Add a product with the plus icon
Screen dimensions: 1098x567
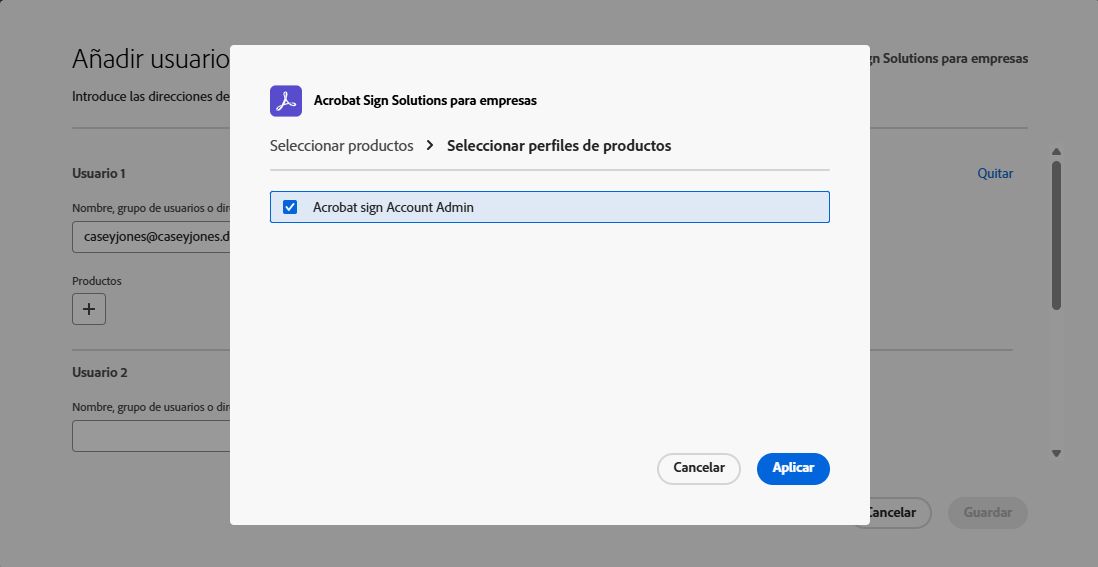(x=89, y=309)
